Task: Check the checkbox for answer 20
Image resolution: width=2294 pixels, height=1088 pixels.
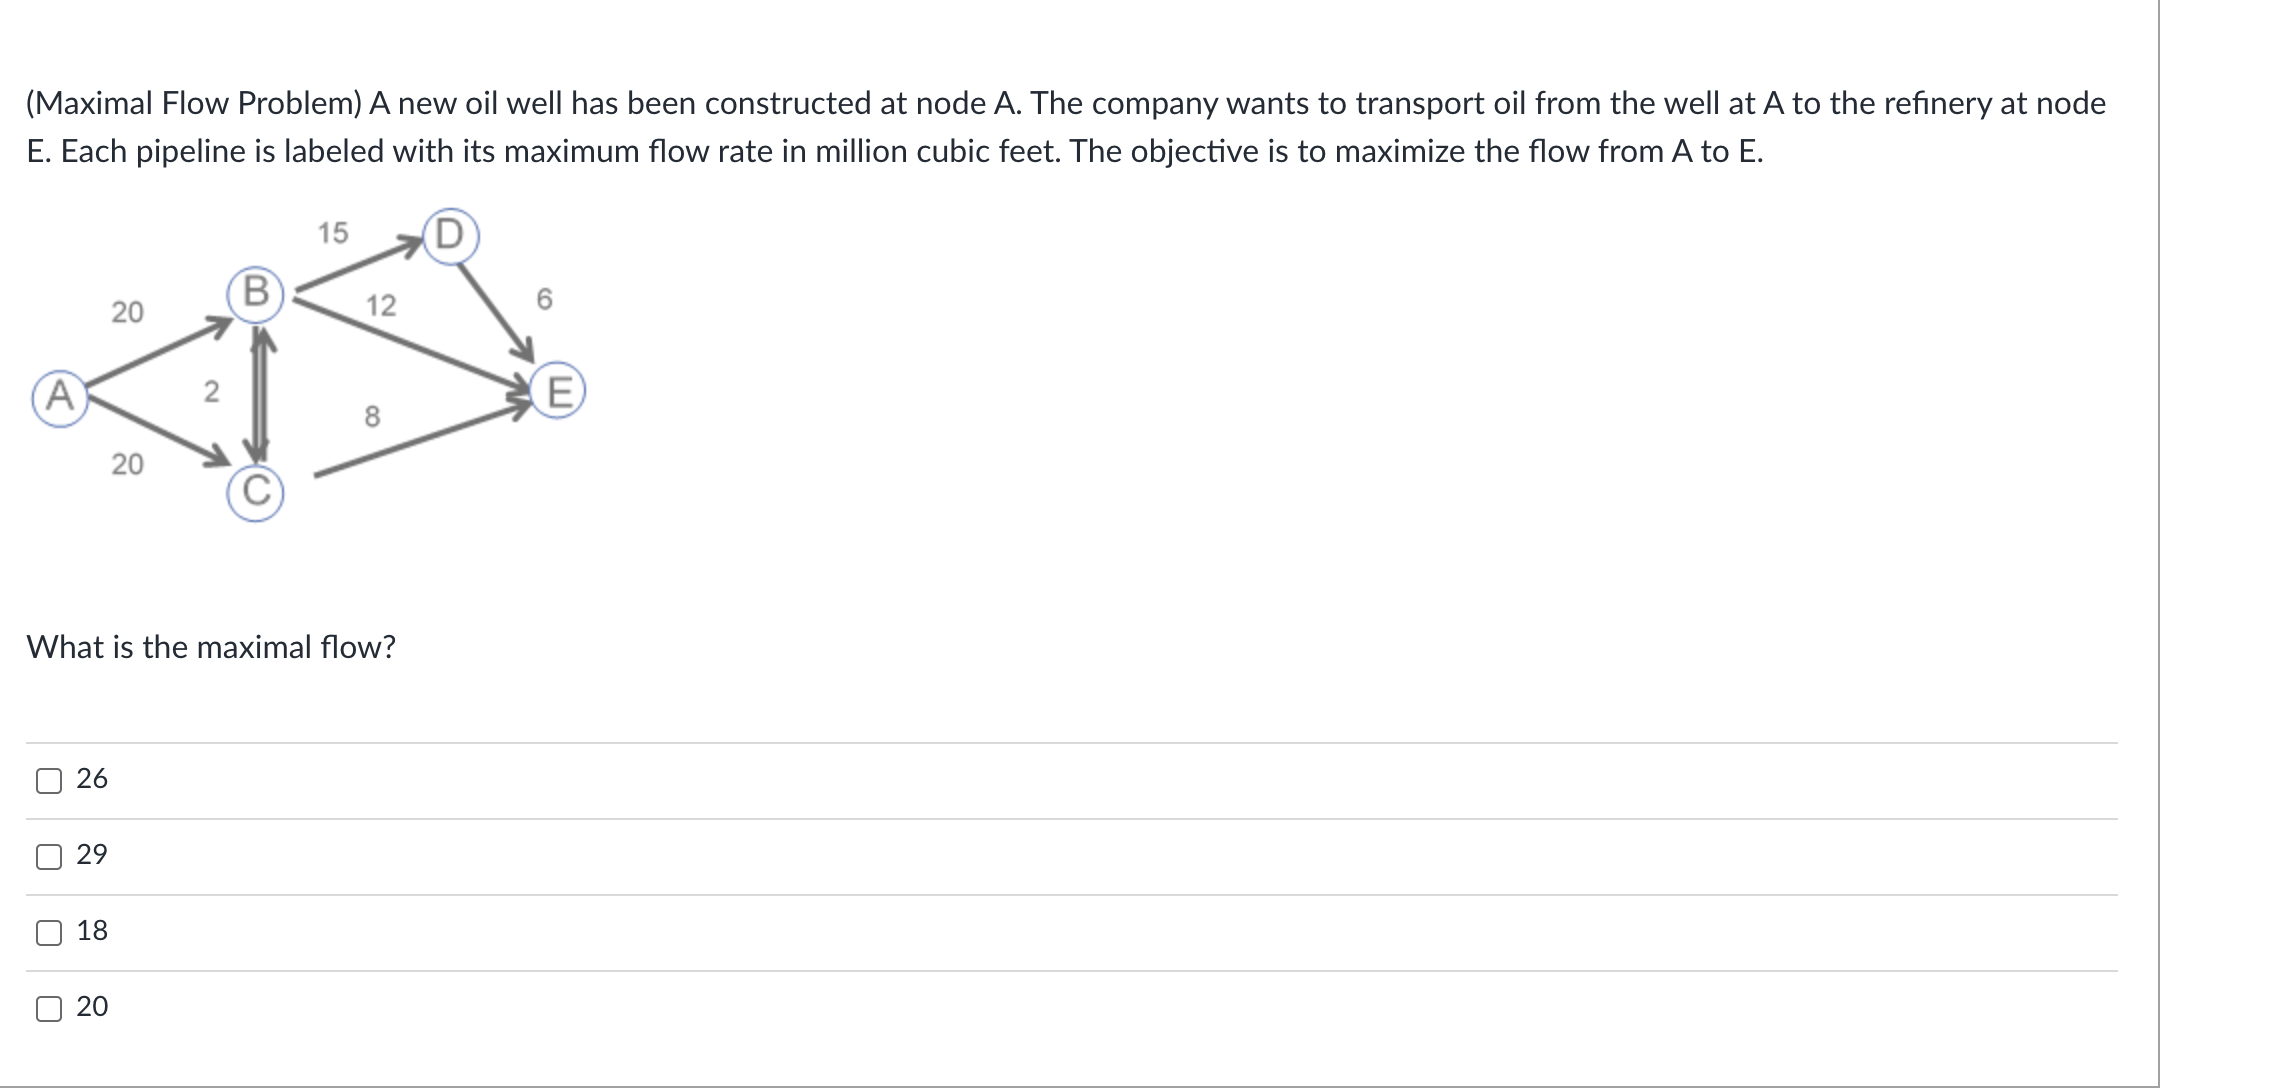Action: click(x=47, y=1009)
